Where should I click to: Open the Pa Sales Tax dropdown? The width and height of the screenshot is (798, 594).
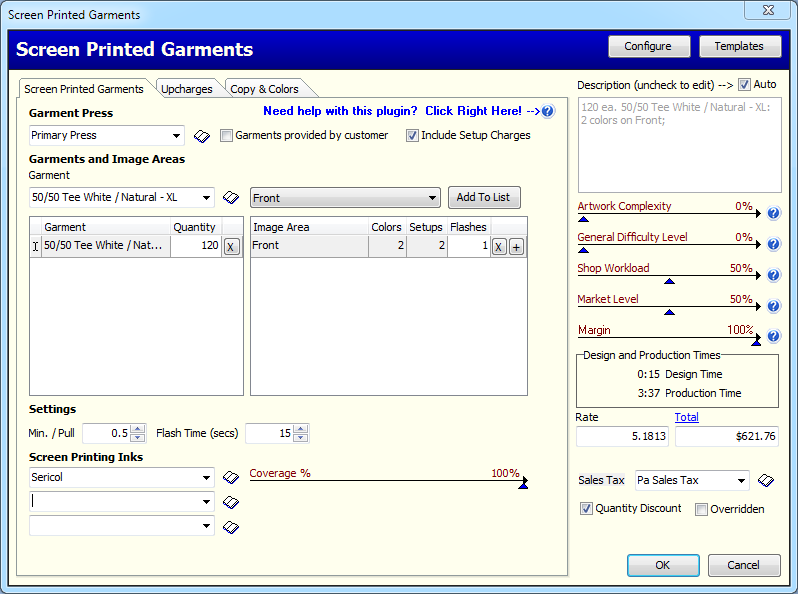741,481
